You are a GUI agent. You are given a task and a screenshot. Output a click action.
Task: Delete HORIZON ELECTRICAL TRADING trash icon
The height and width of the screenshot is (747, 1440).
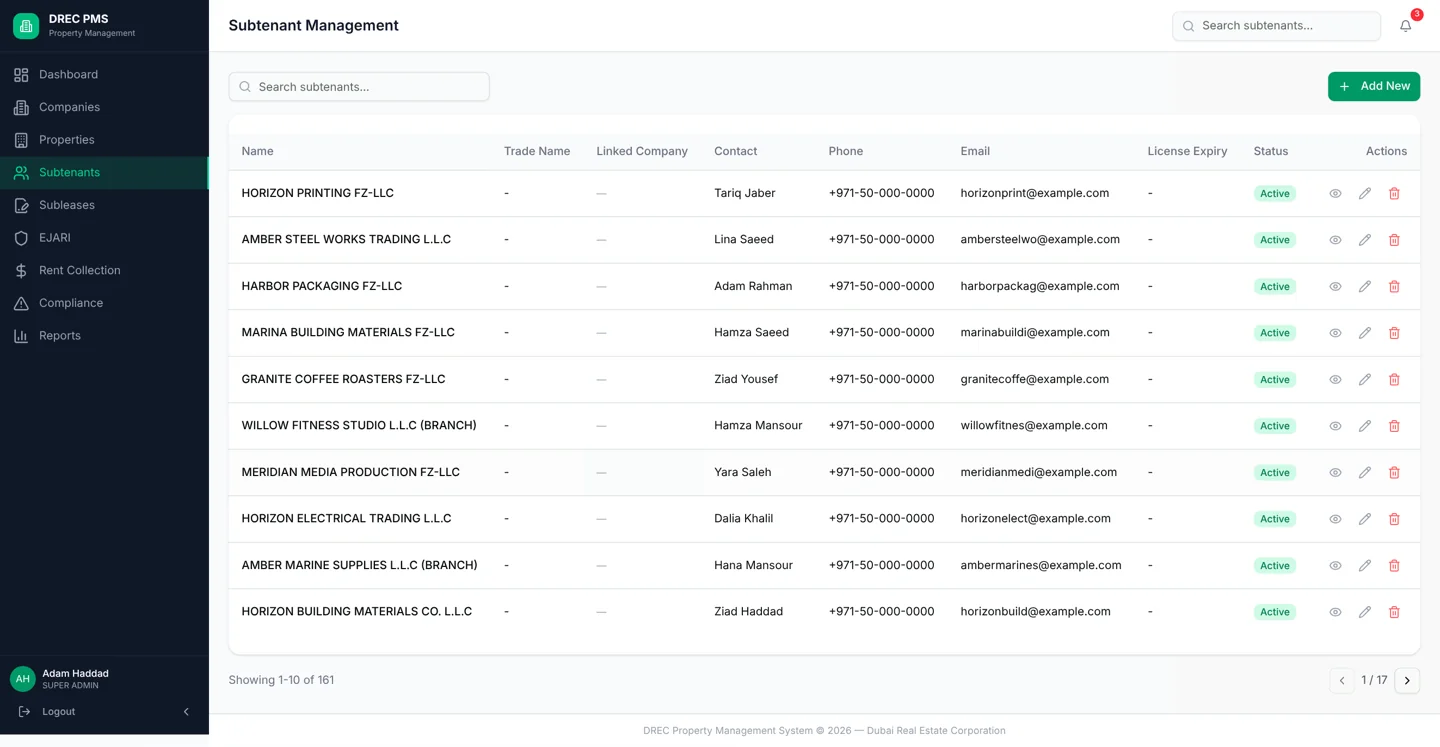pos(1394,519)
